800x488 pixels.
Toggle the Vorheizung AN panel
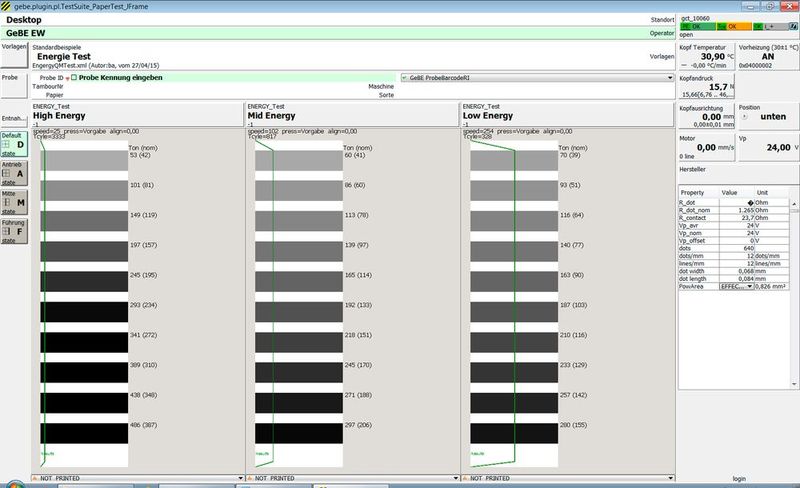coord(766,56)
